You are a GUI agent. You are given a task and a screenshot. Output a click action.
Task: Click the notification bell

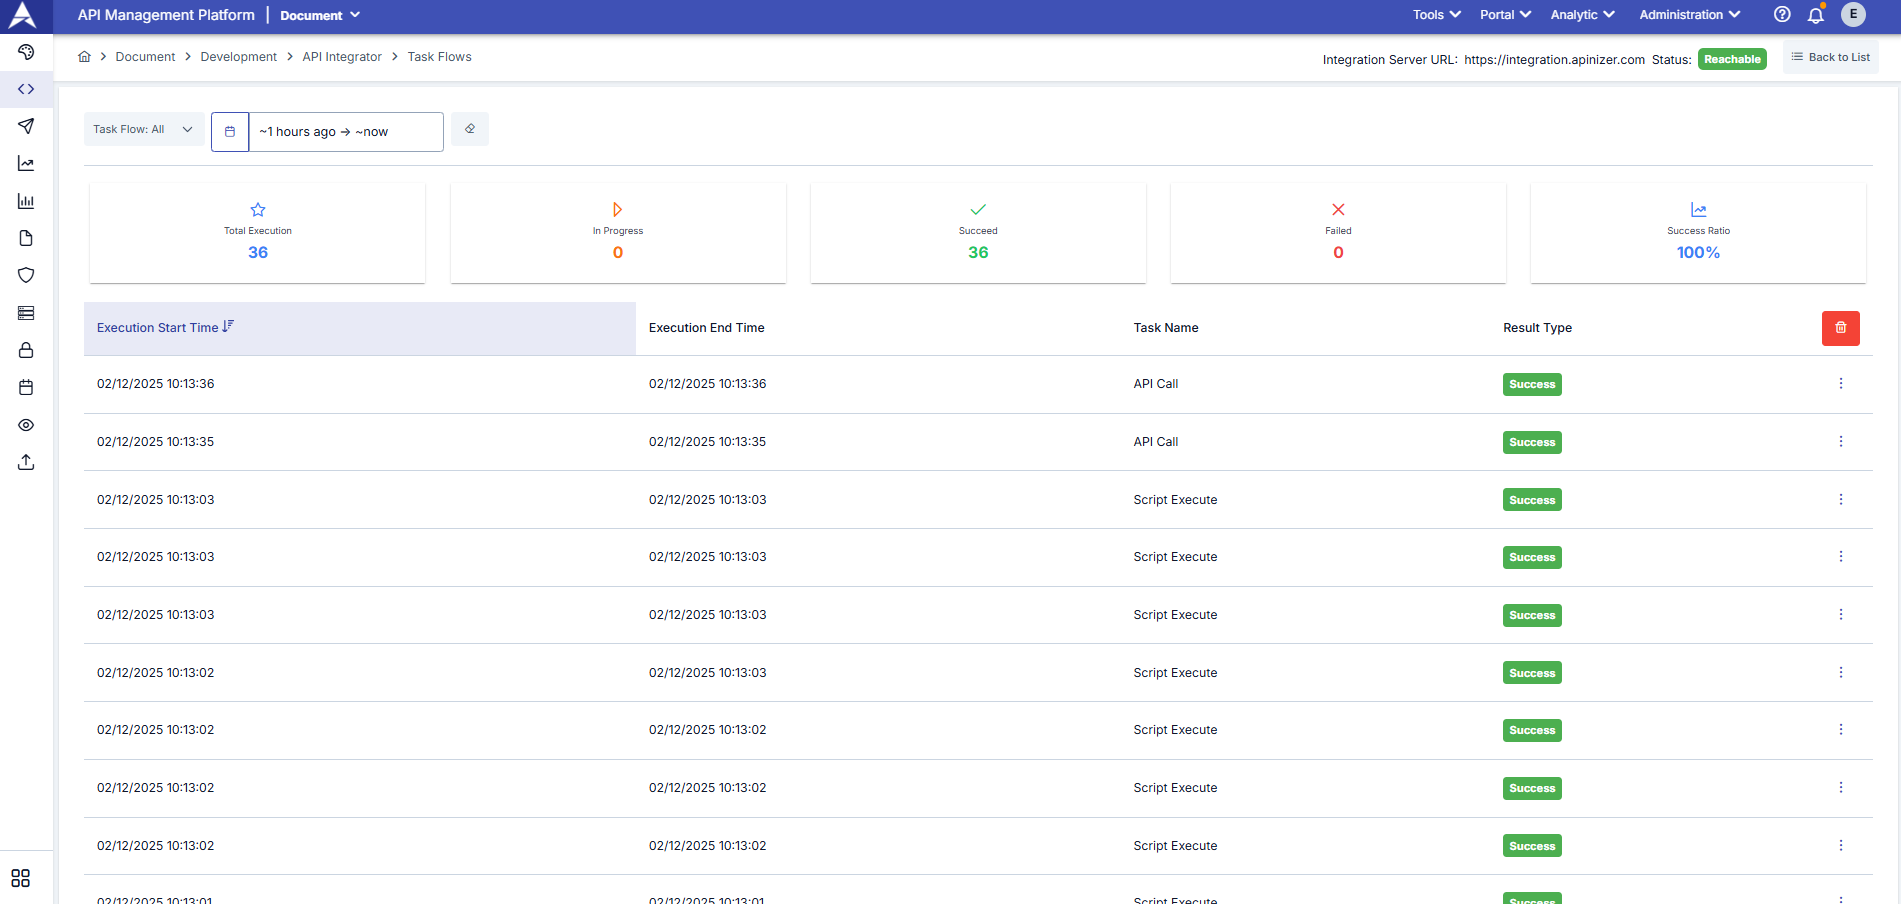(1817, 15)
